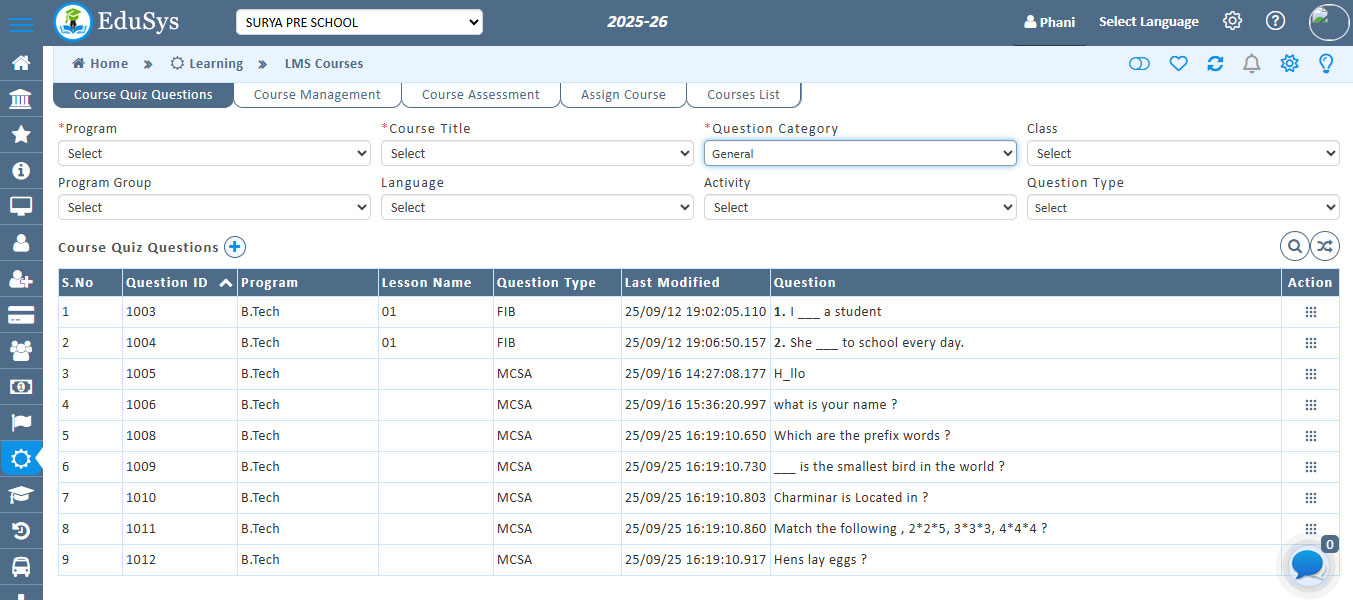Switch to the Assign Course tab
Viewport: 1353px width, 600px height.
(x=623, y=95)
